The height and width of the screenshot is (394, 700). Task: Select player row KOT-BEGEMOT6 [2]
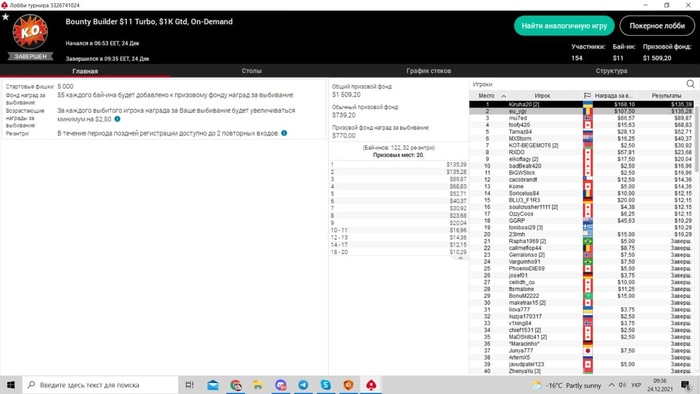pyautogui.click(x=582, y=145)
